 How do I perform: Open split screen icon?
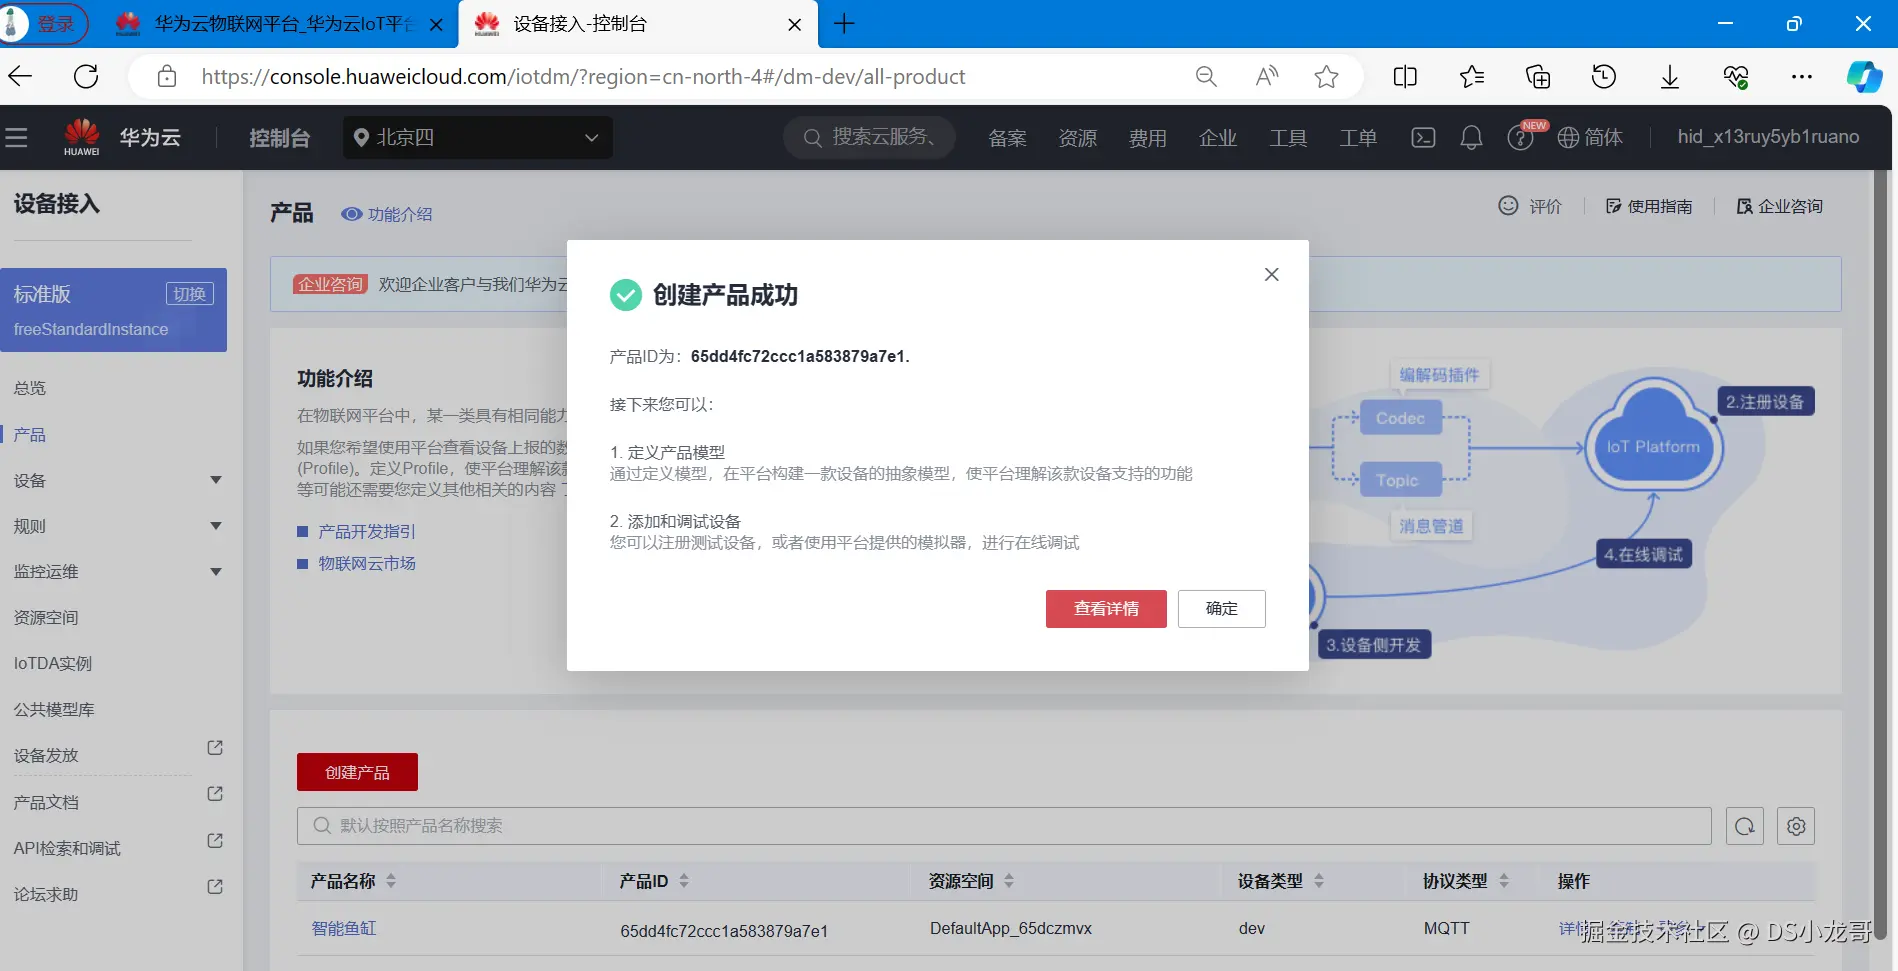(x=1405, y=76)
